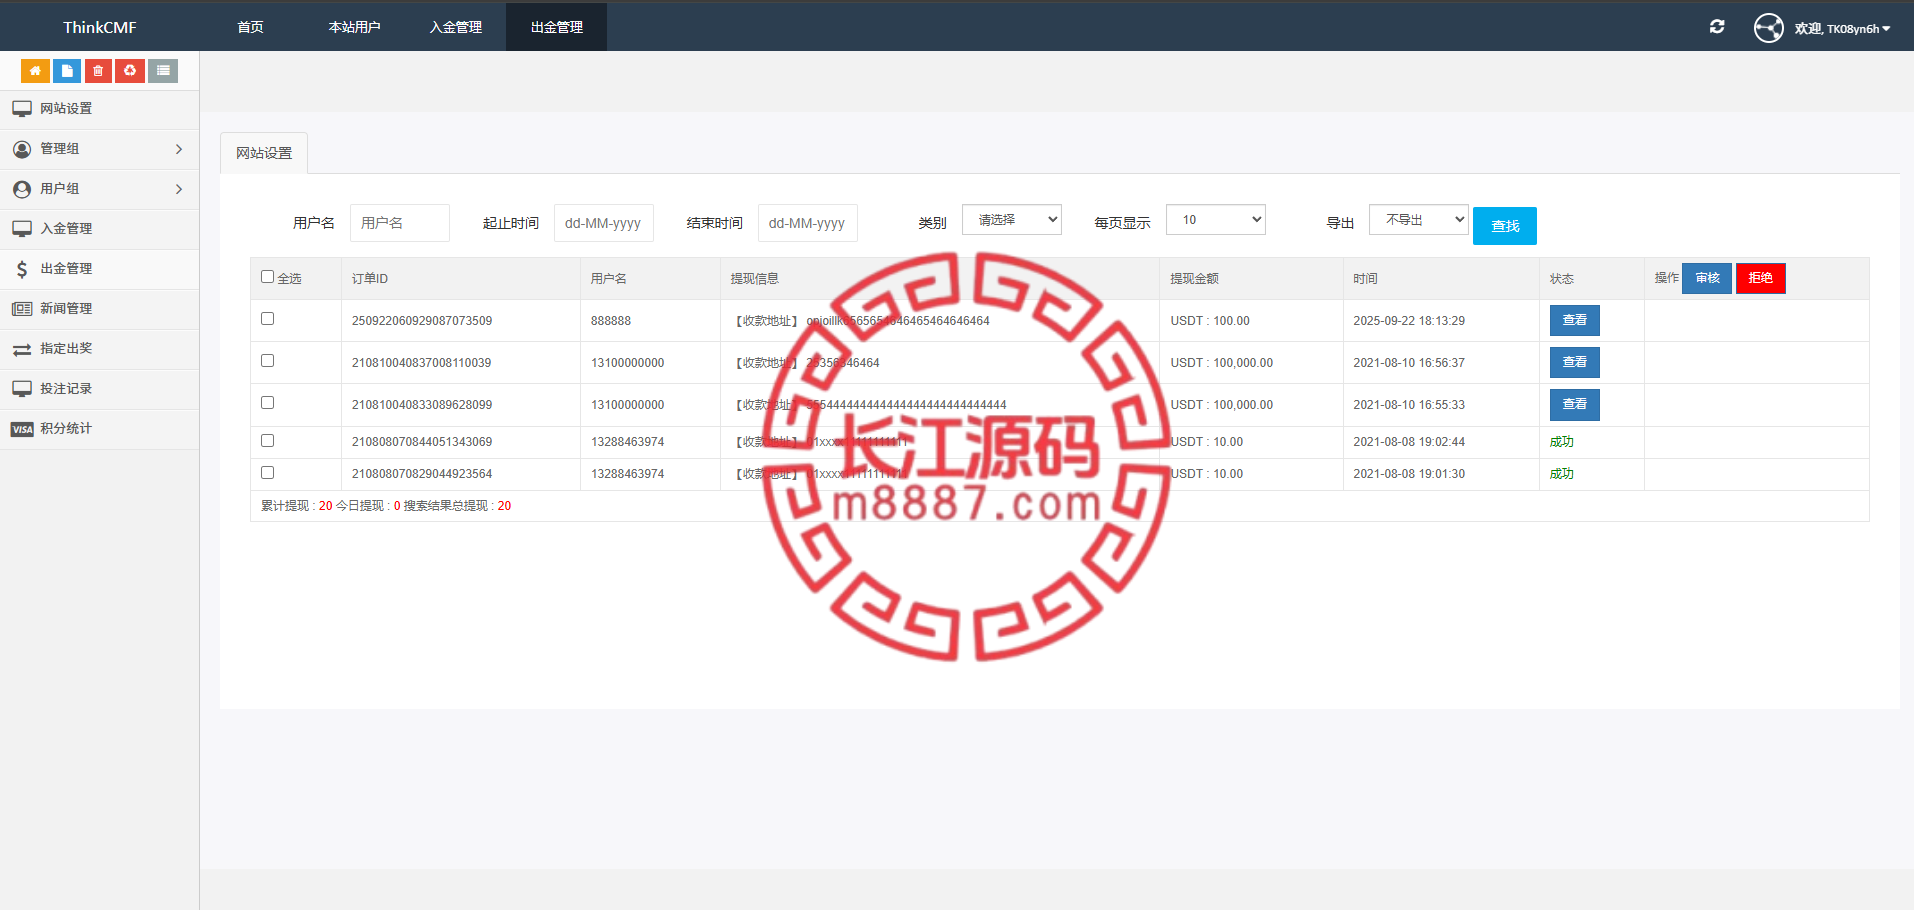Click 查看 for the 2025-09-22 order
Screen dimensions: 1914x910
pyautogui.click(x=1575, y=320)
